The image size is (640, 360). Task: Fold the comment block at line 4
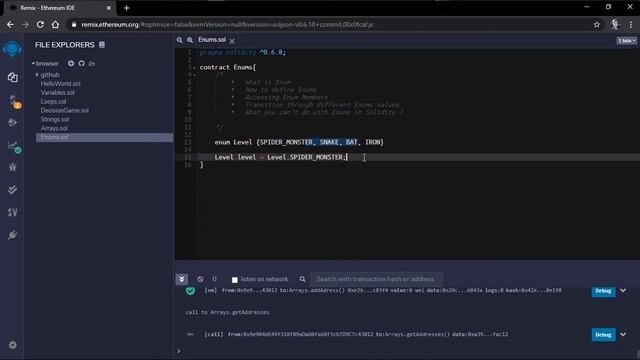(x=194, y=75)
